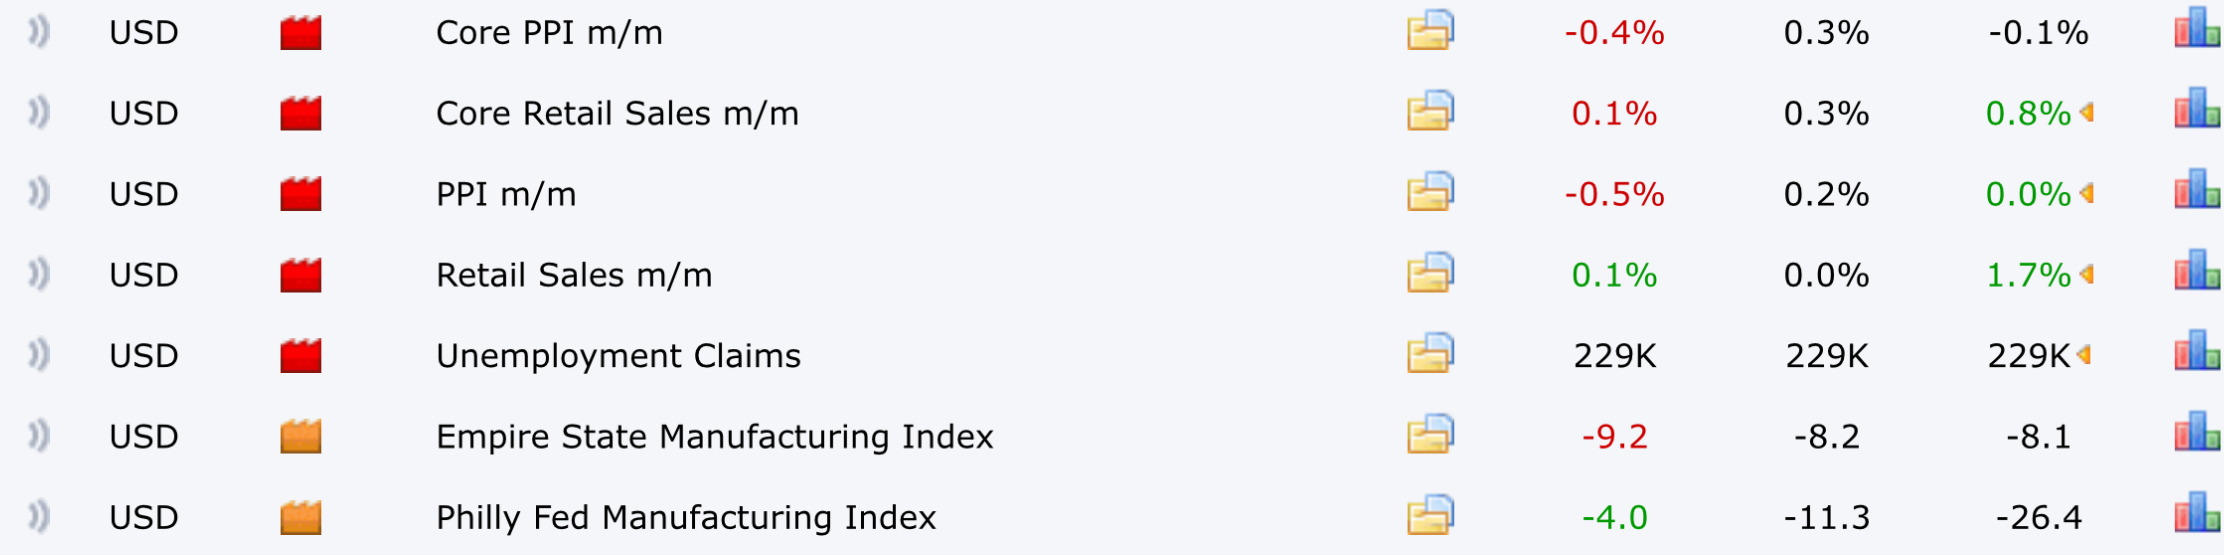Toggle sound alert for Retail Sales m/m
Viewport: 2224px width, 555px height.
38,274
